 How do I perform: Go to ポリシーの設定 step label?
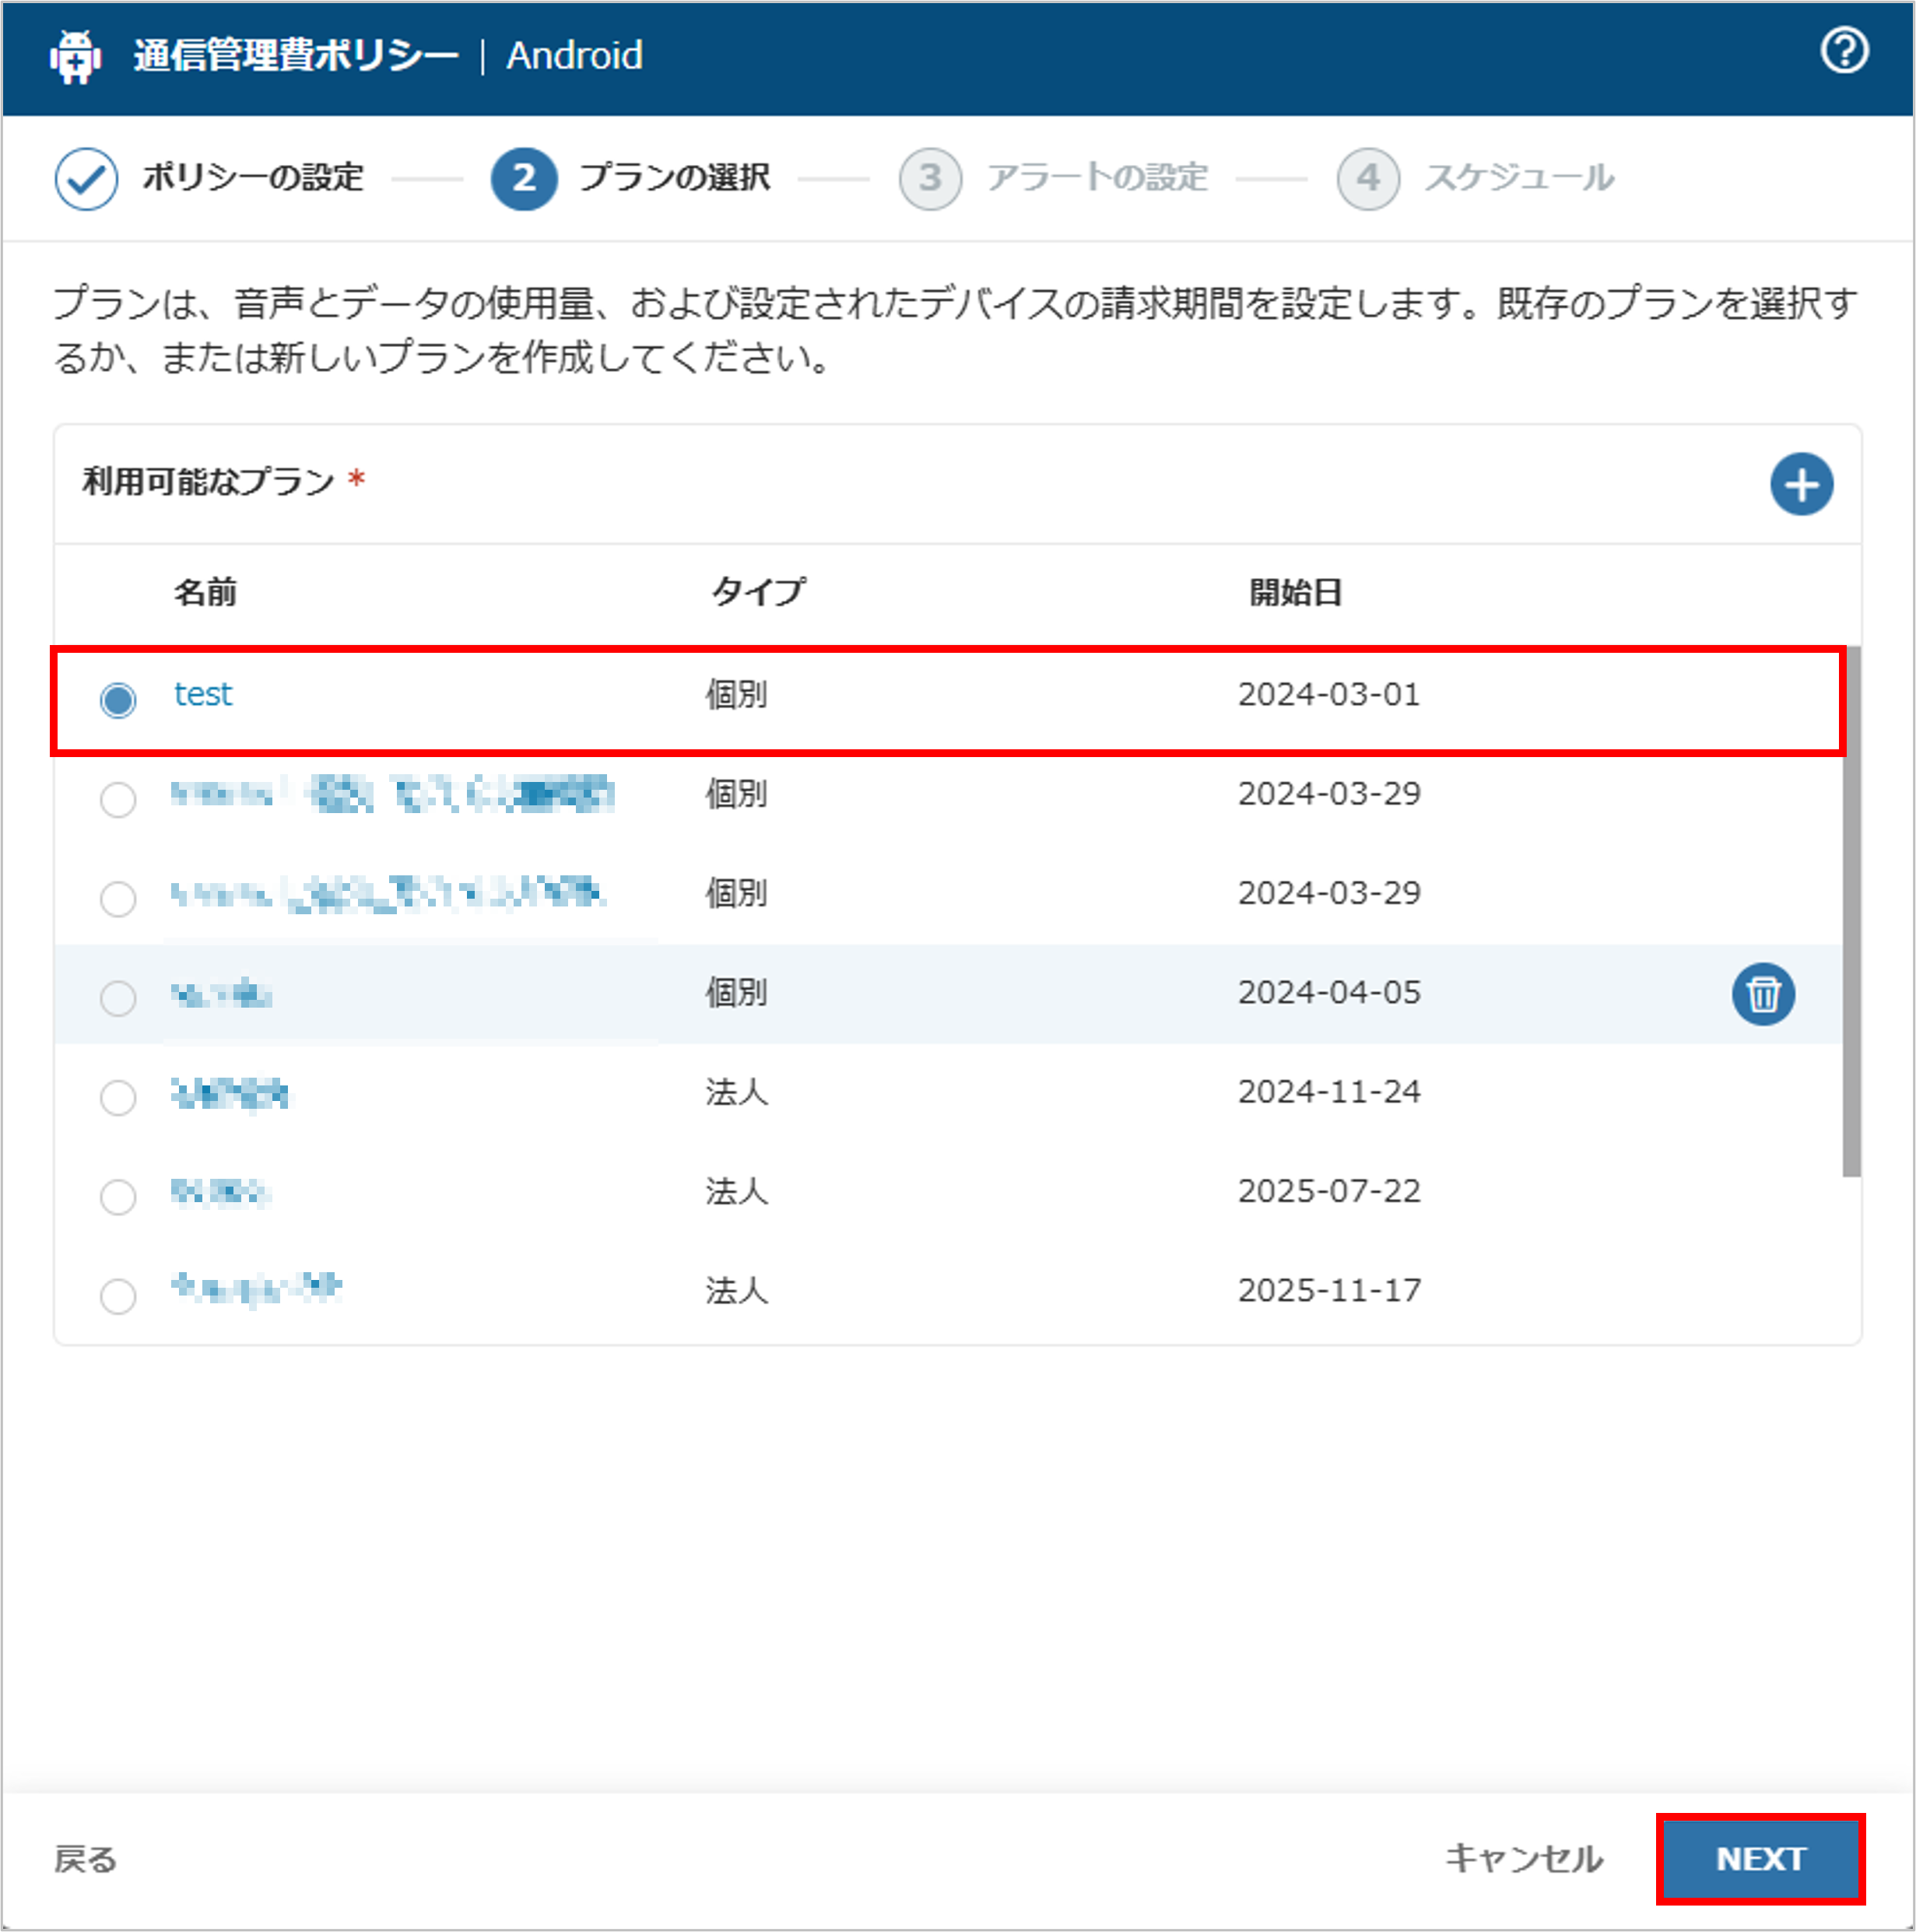tap(252, 178)
